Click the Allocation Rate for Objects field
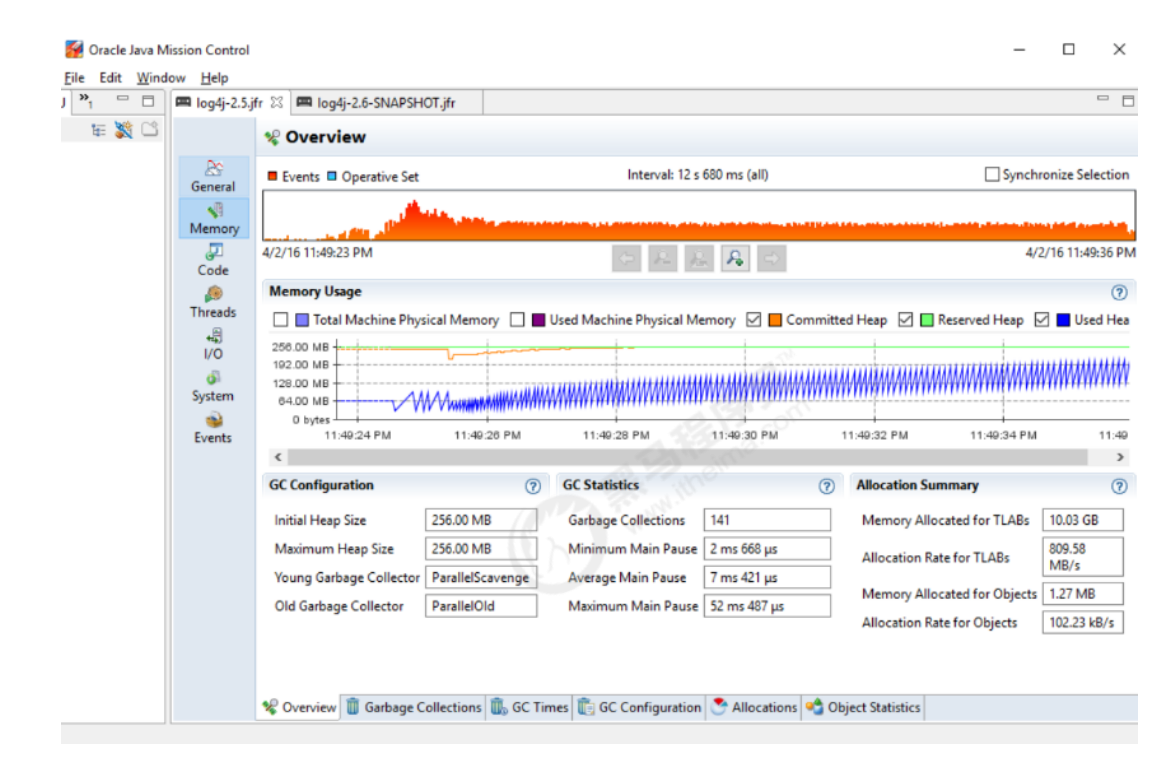 pyautogui.click(x=1082, y=623)
